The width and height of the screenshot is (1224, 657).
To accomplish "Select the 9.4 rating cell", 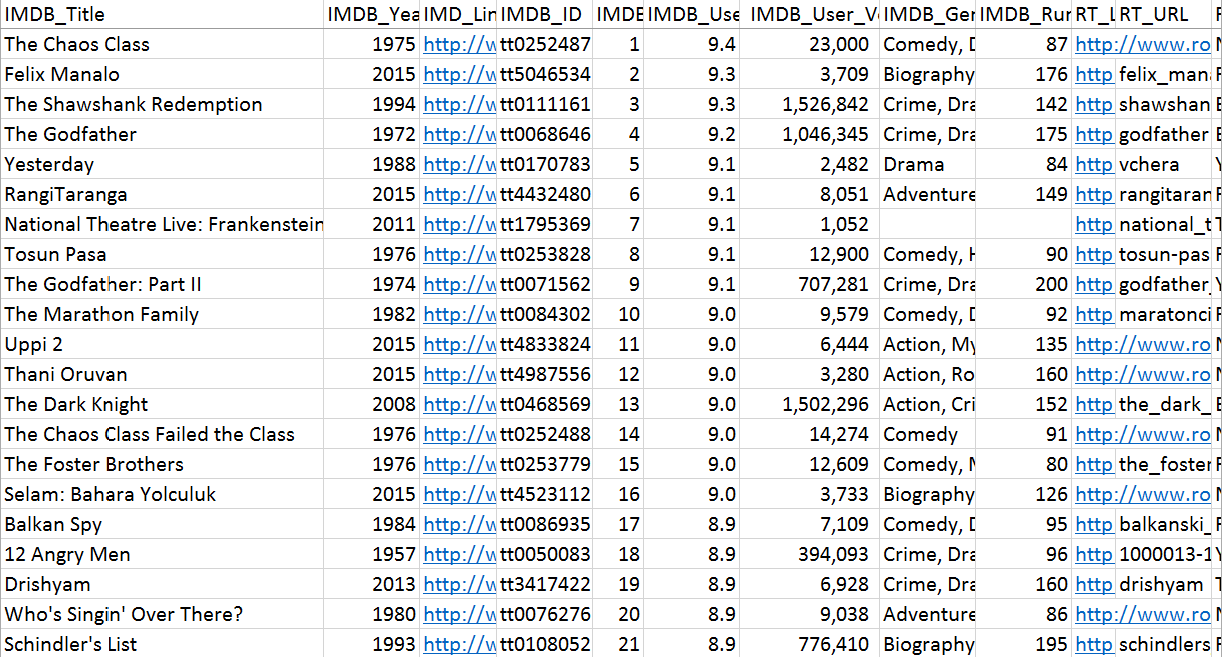I will [694, 44].
